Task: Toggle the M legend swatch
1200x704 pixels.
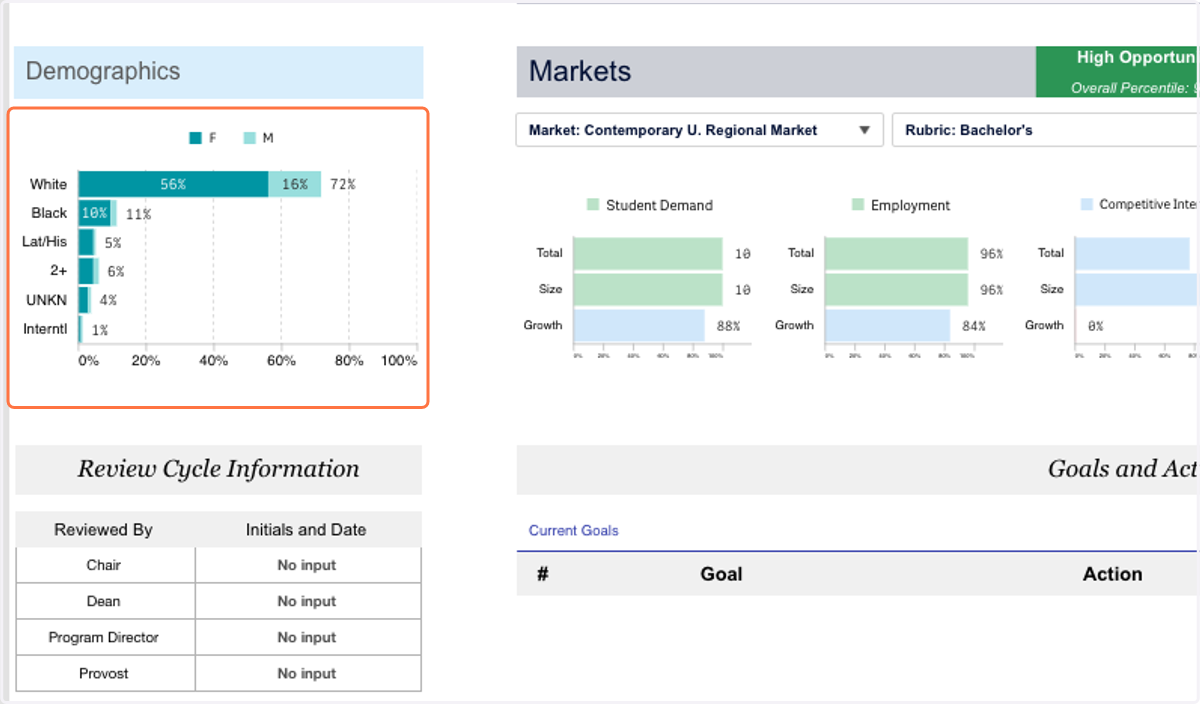Action: (x=249, y=138)
